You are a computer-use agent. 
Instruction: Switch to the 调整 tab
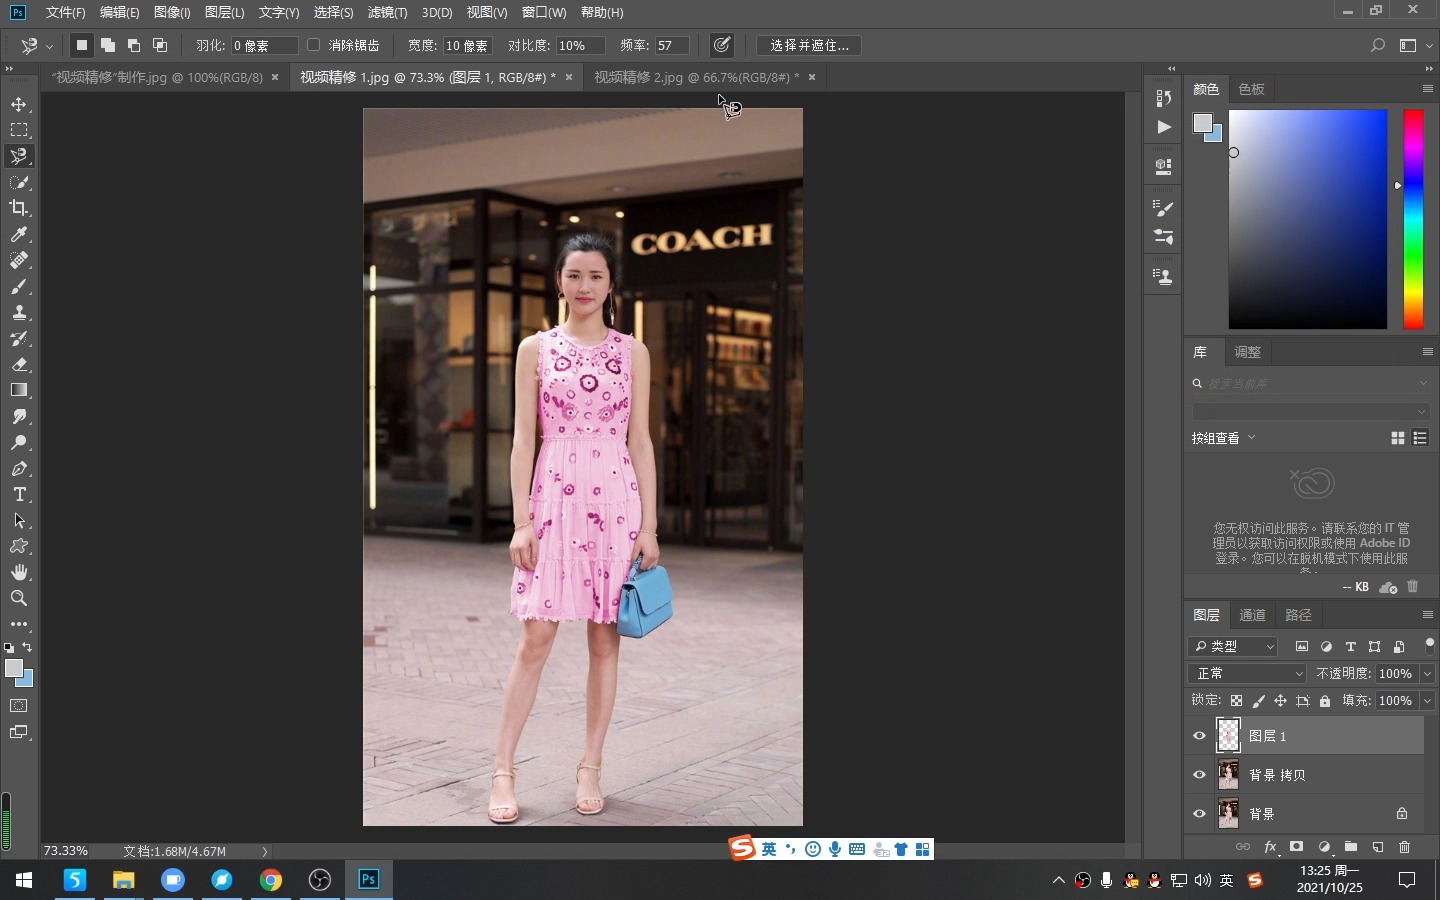click(x=1248, y=352)
